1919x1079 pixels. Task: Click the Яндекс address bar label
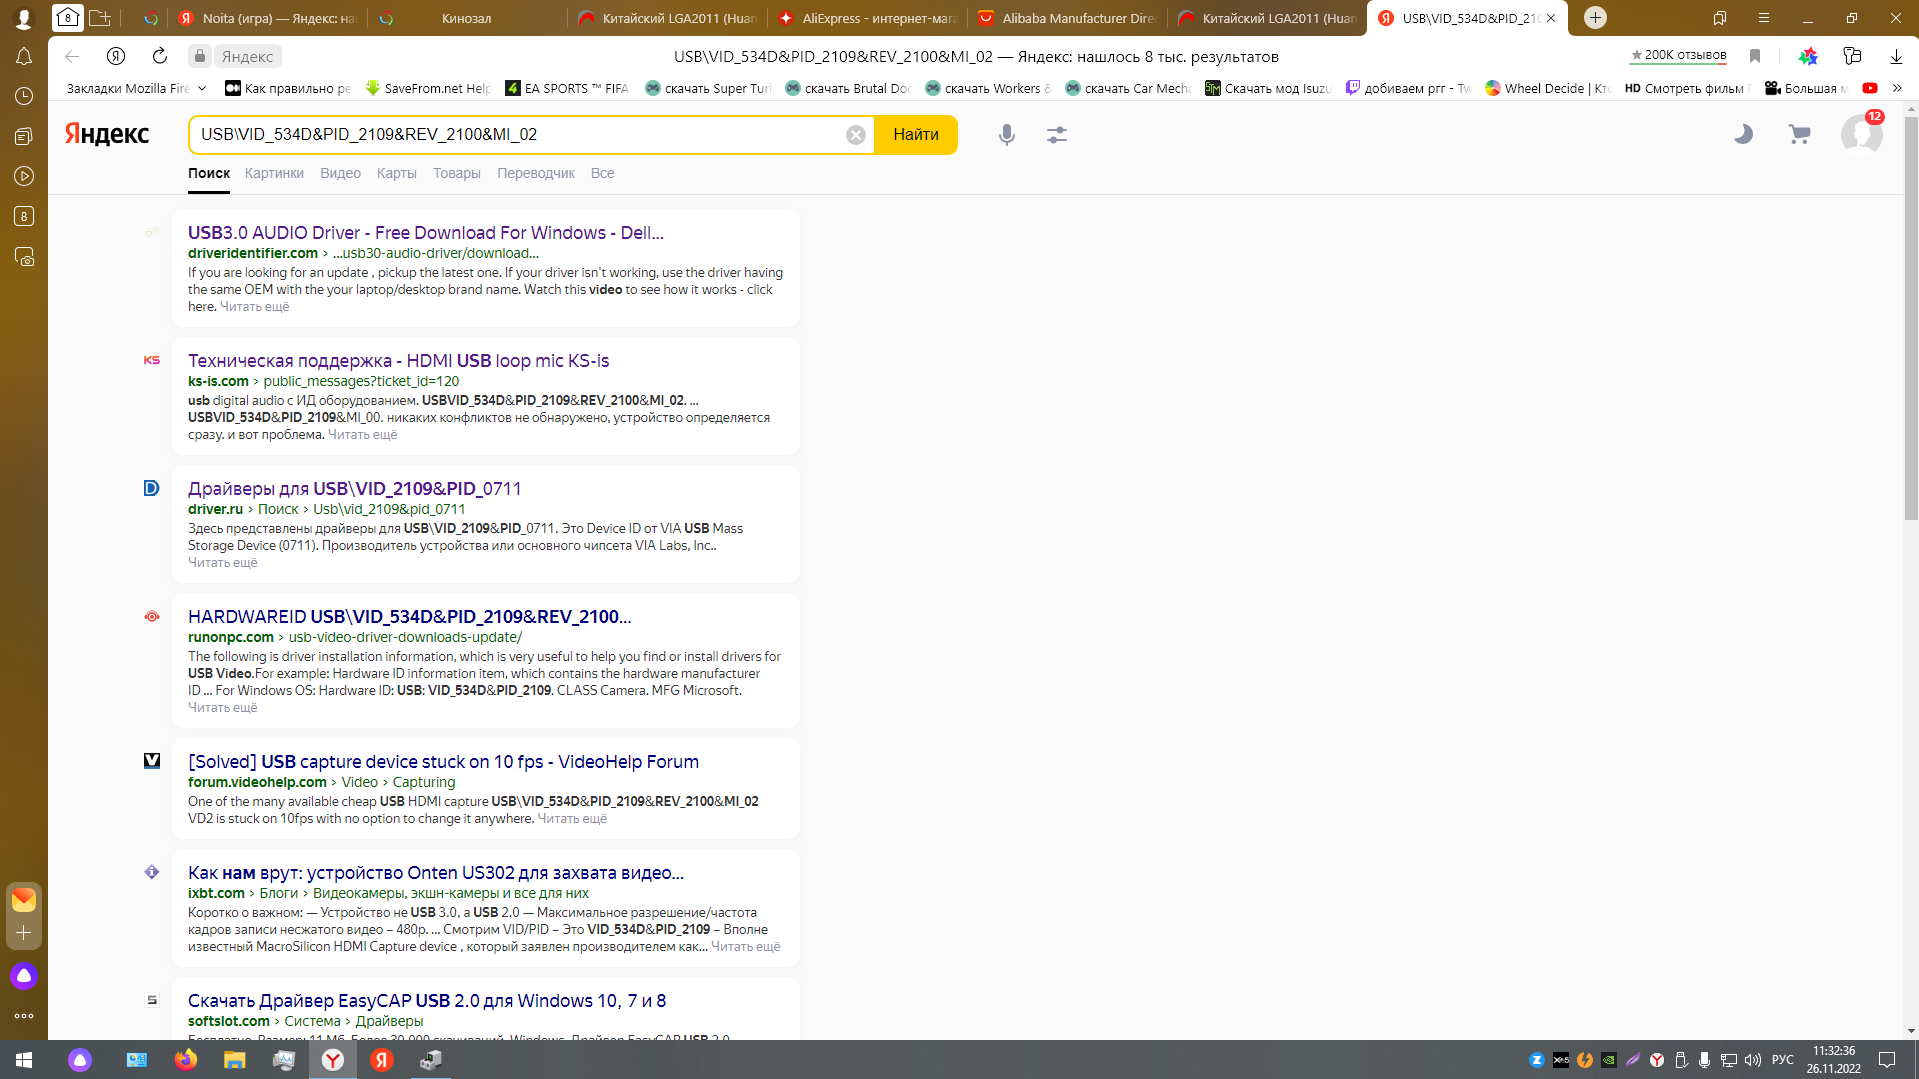pos(247,56)
